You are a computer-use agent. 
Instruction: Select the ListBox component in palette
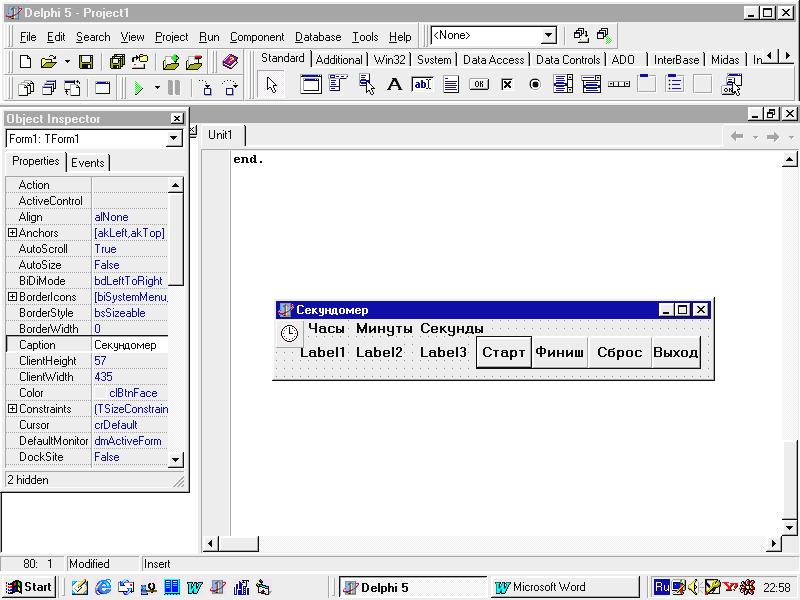pyautogui.click(x=563, y=84)
